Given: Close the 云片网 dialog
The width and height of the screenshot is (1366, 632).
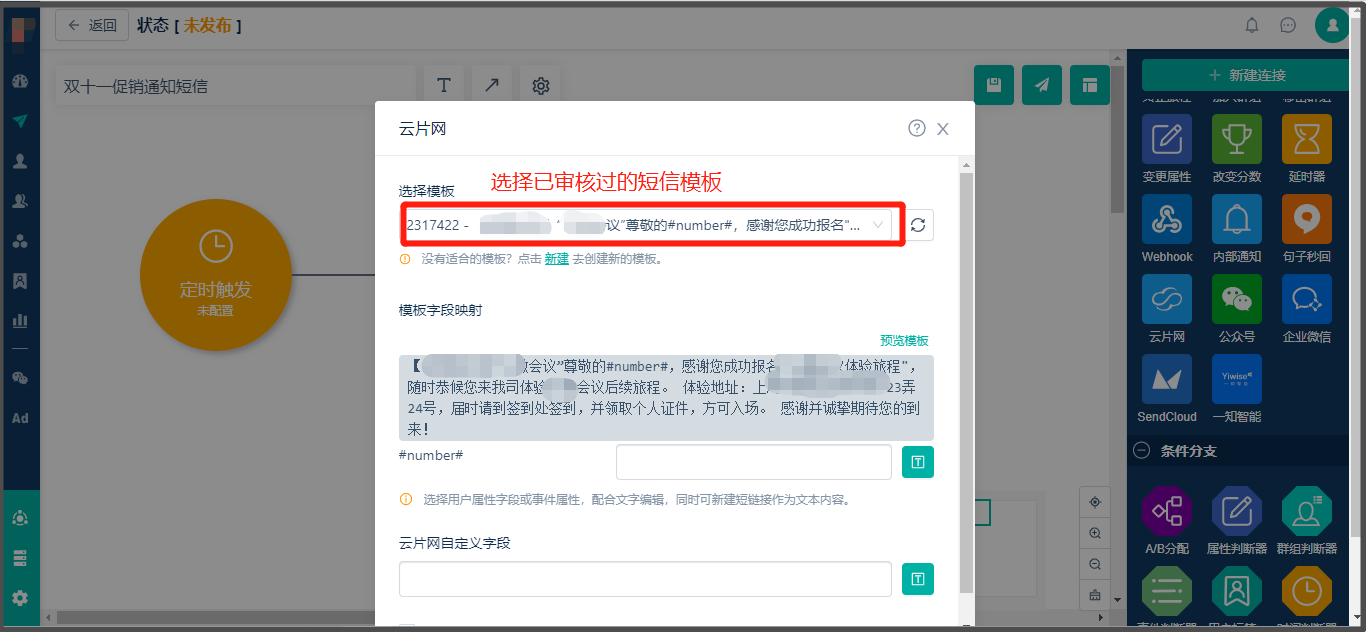Looking at the screenshot, I should point(943,129).
